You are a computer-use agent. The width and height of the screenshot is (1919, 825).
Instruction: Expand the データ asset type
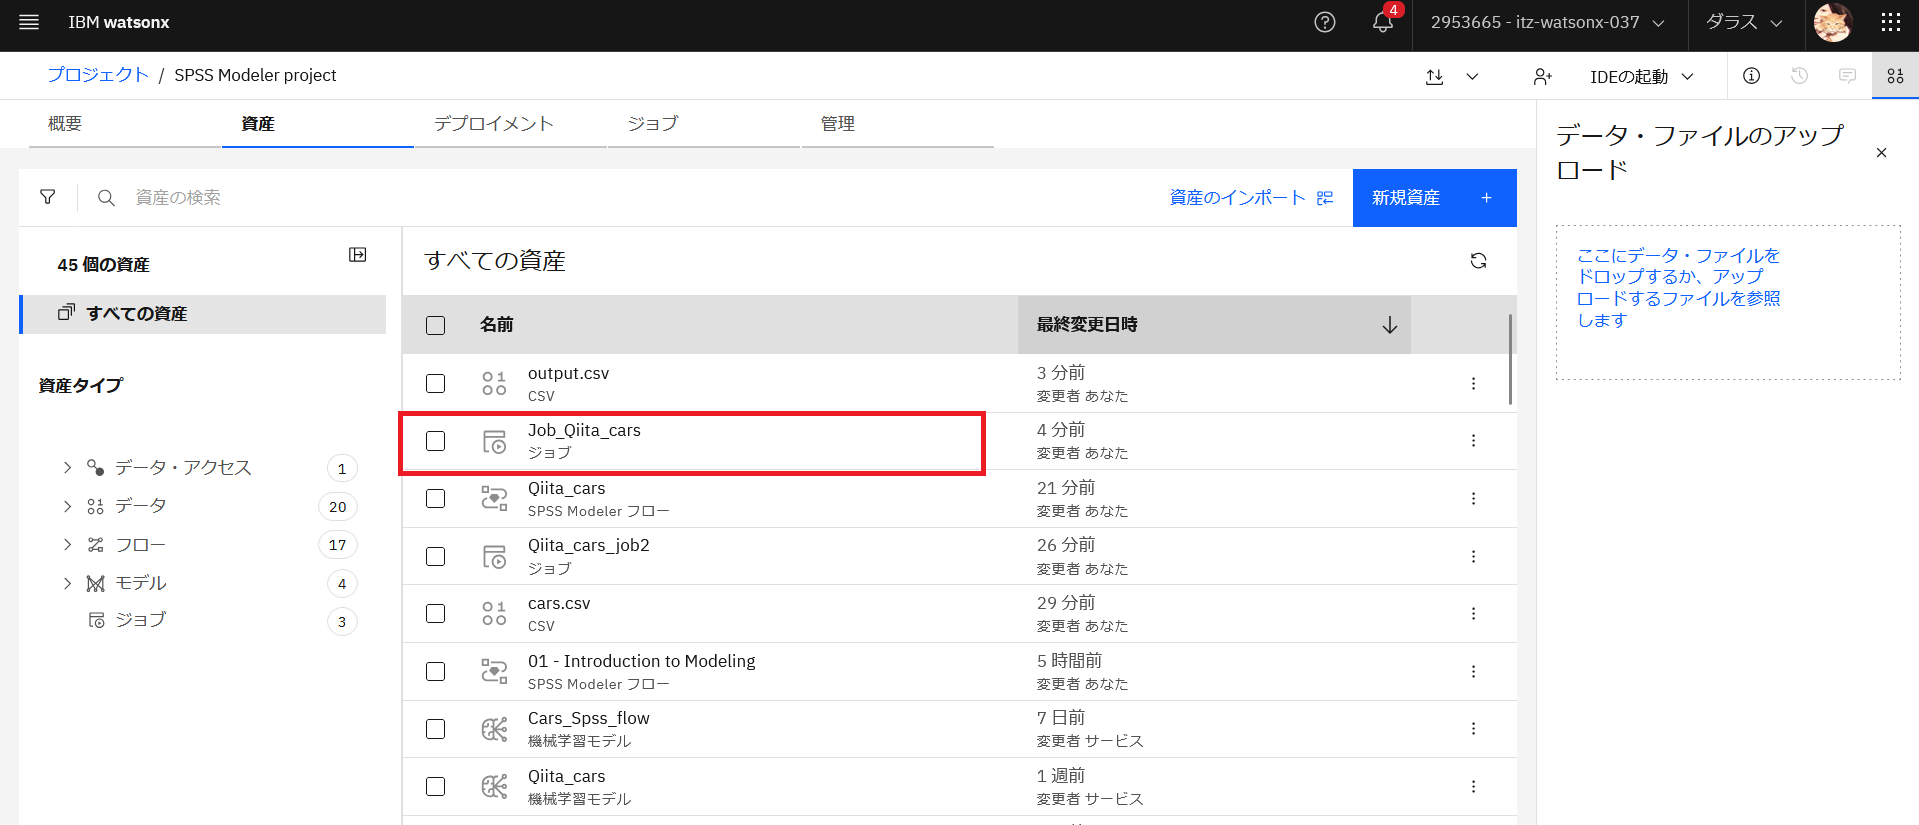[x=67, y=506]
